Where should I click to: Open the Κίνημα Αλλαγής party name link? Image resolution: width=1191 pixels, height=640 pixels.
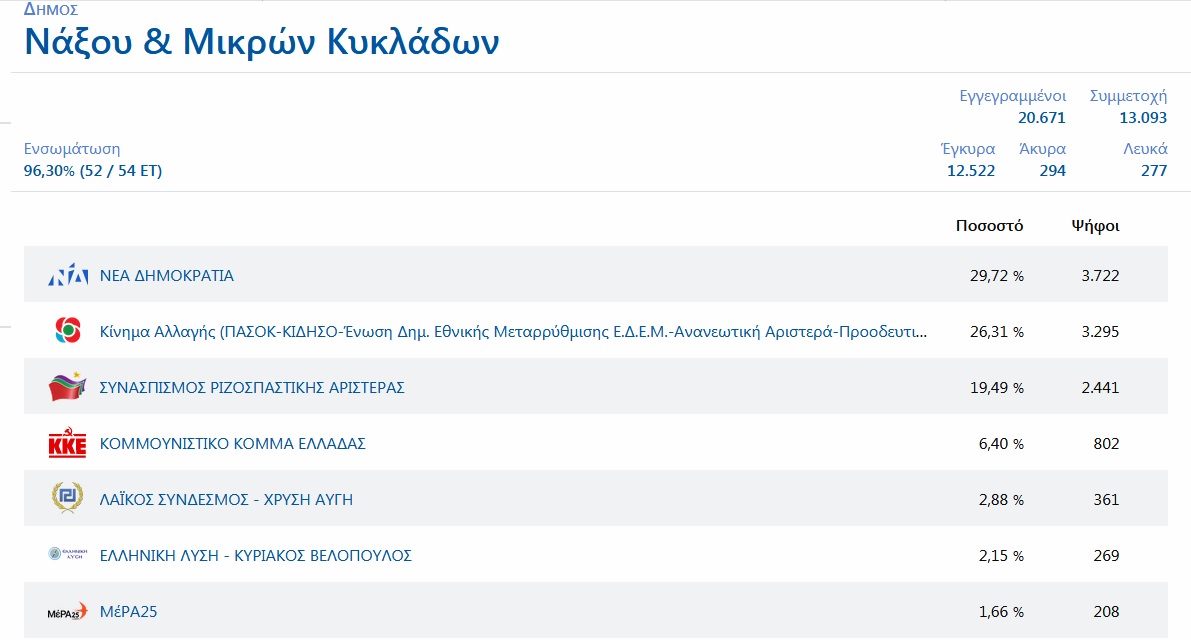(513, 332)
